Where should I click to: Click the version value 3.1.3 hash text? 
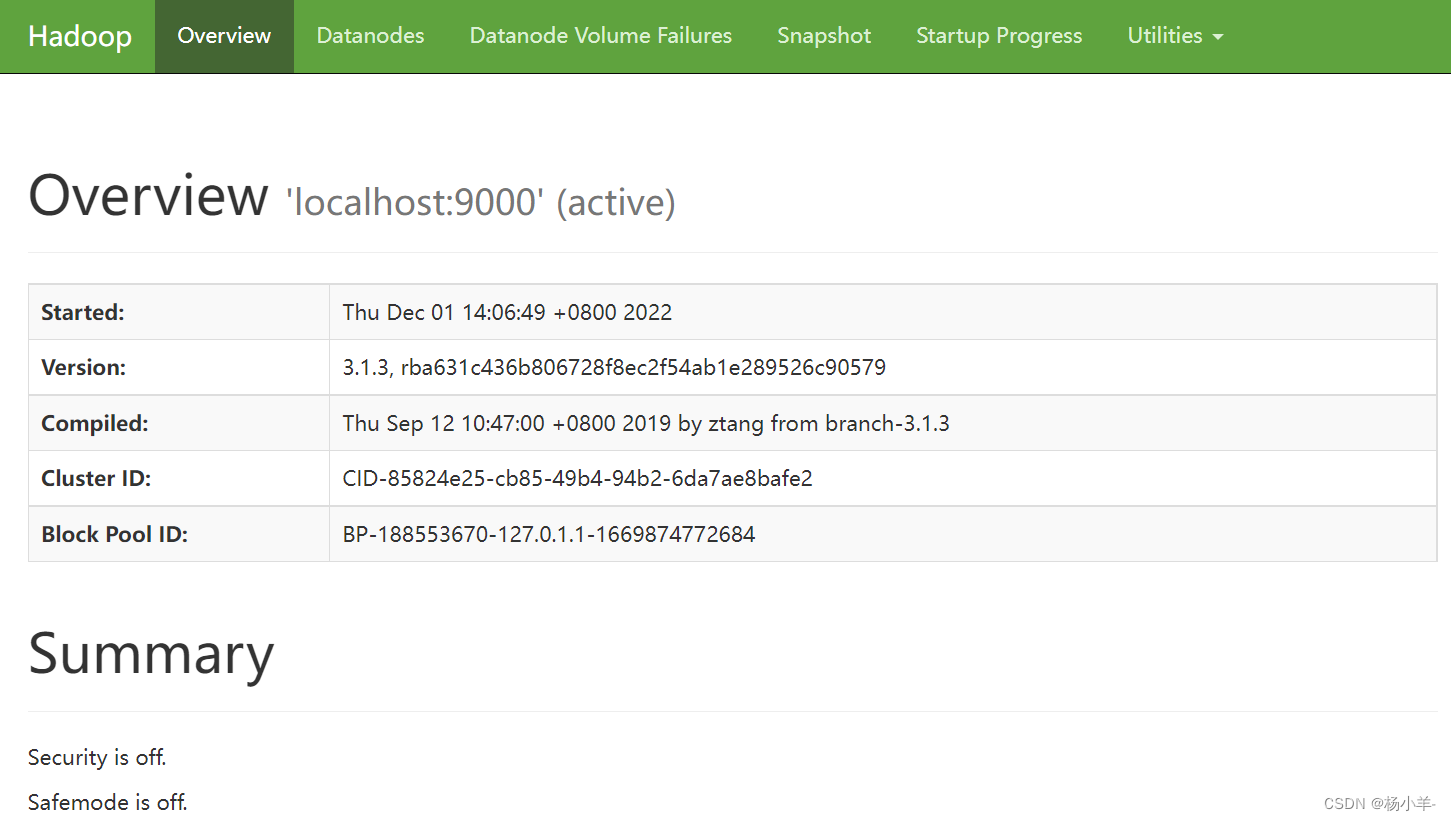click(614, 367)
